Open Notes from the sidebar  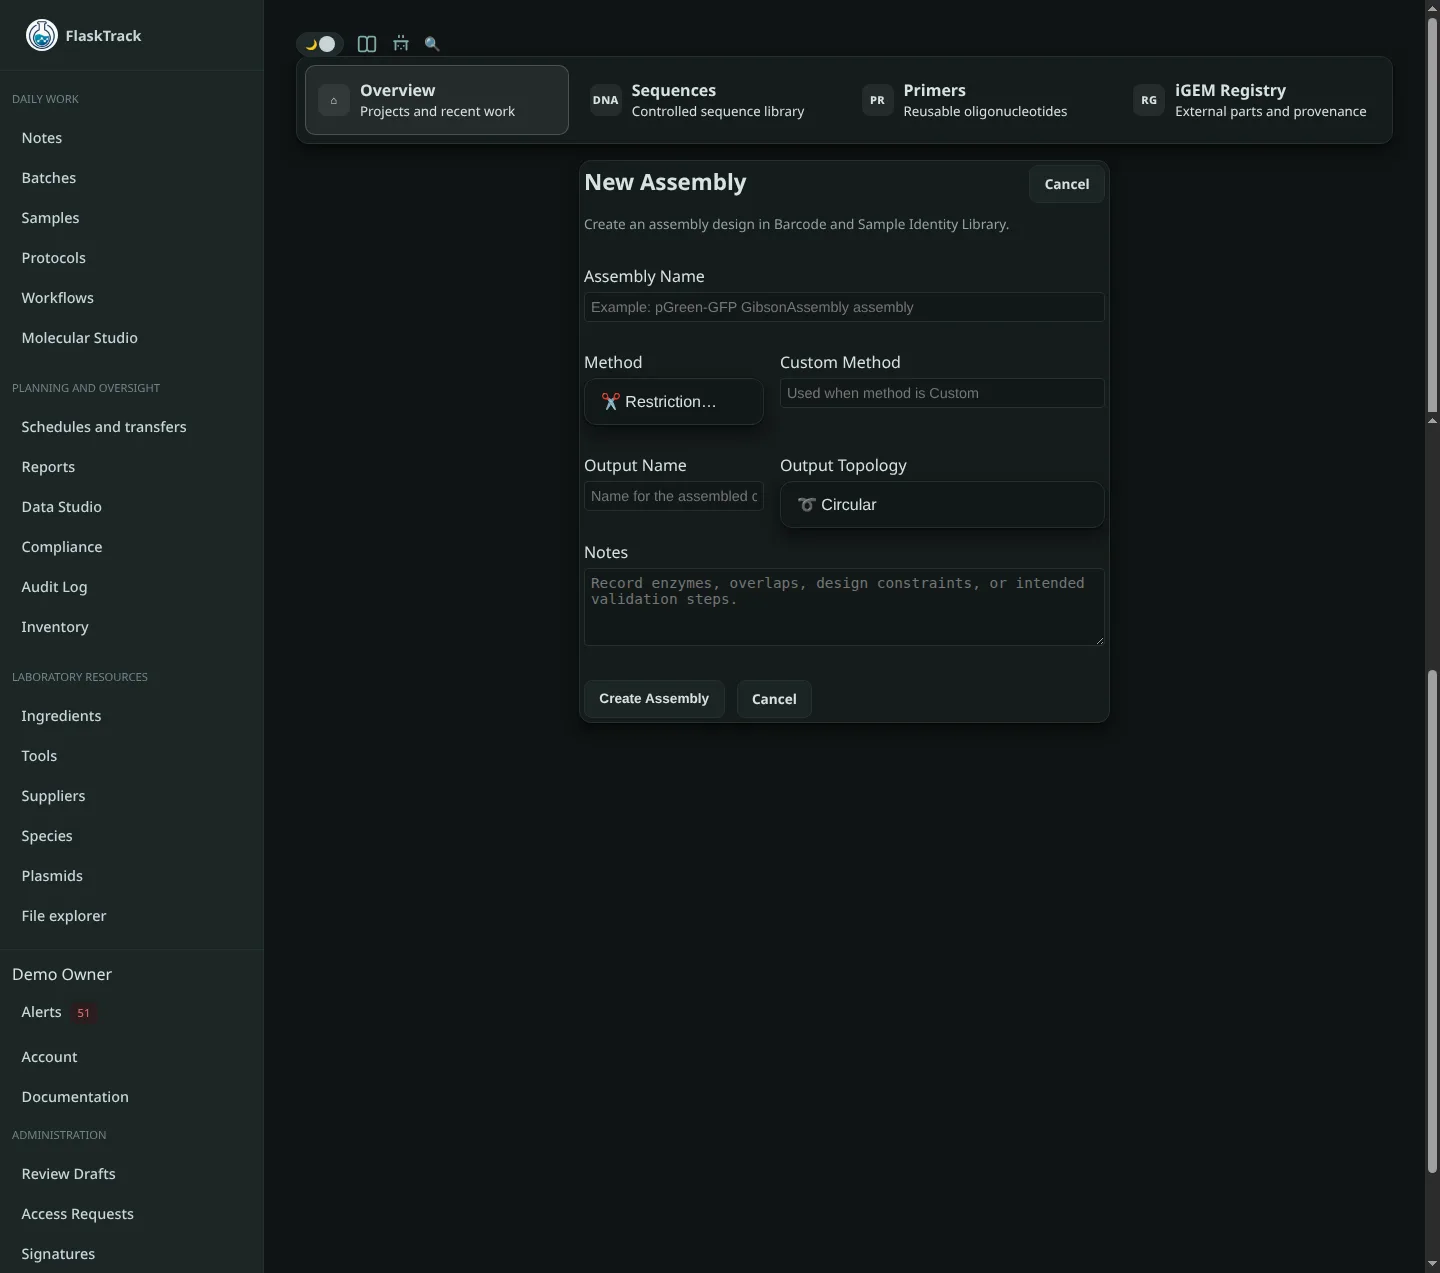42,138
